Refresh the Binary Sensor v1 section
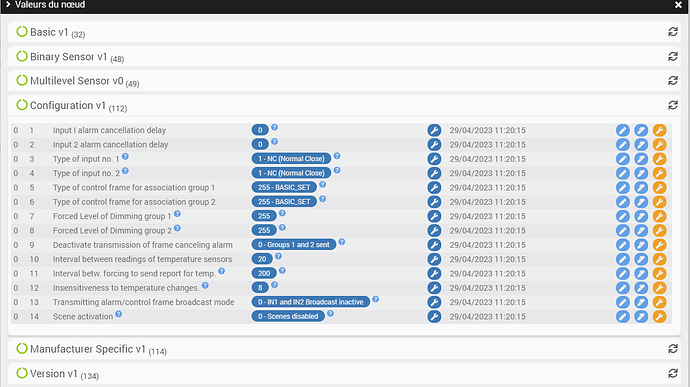690x387 pixels. tap(673, 56)
